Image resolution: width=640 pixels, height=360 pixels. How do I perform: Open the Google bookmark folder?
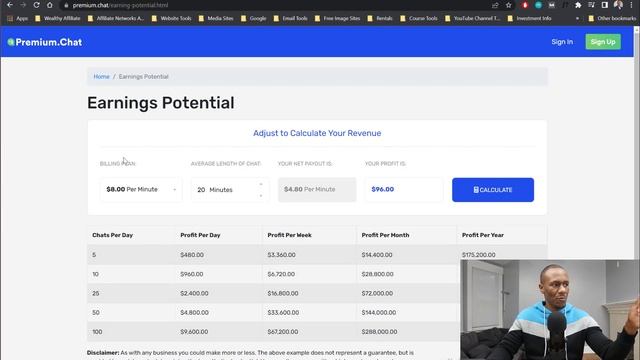pyautogui.click(x=253, y=18)
